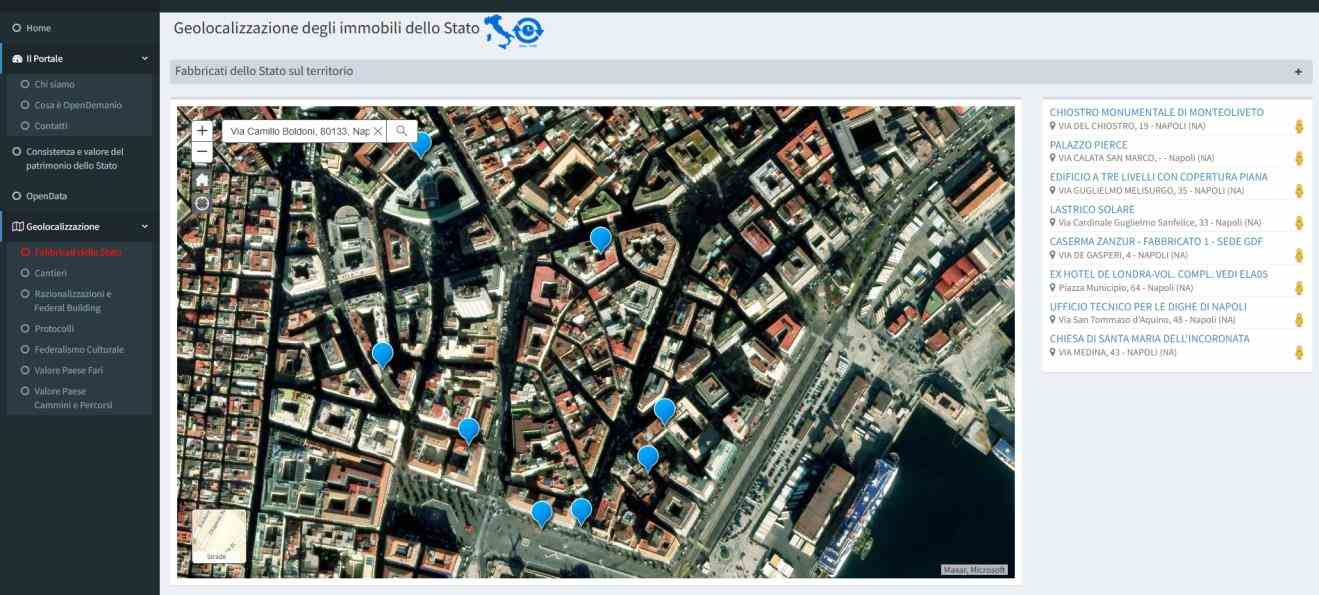
Task: Clear the map address search text
Action: click(x=378, y=131)
